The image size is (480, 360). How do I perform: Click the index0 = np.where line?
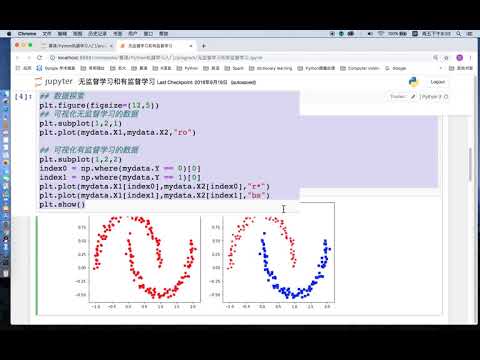pyautogui.click(x=120, y=168)
